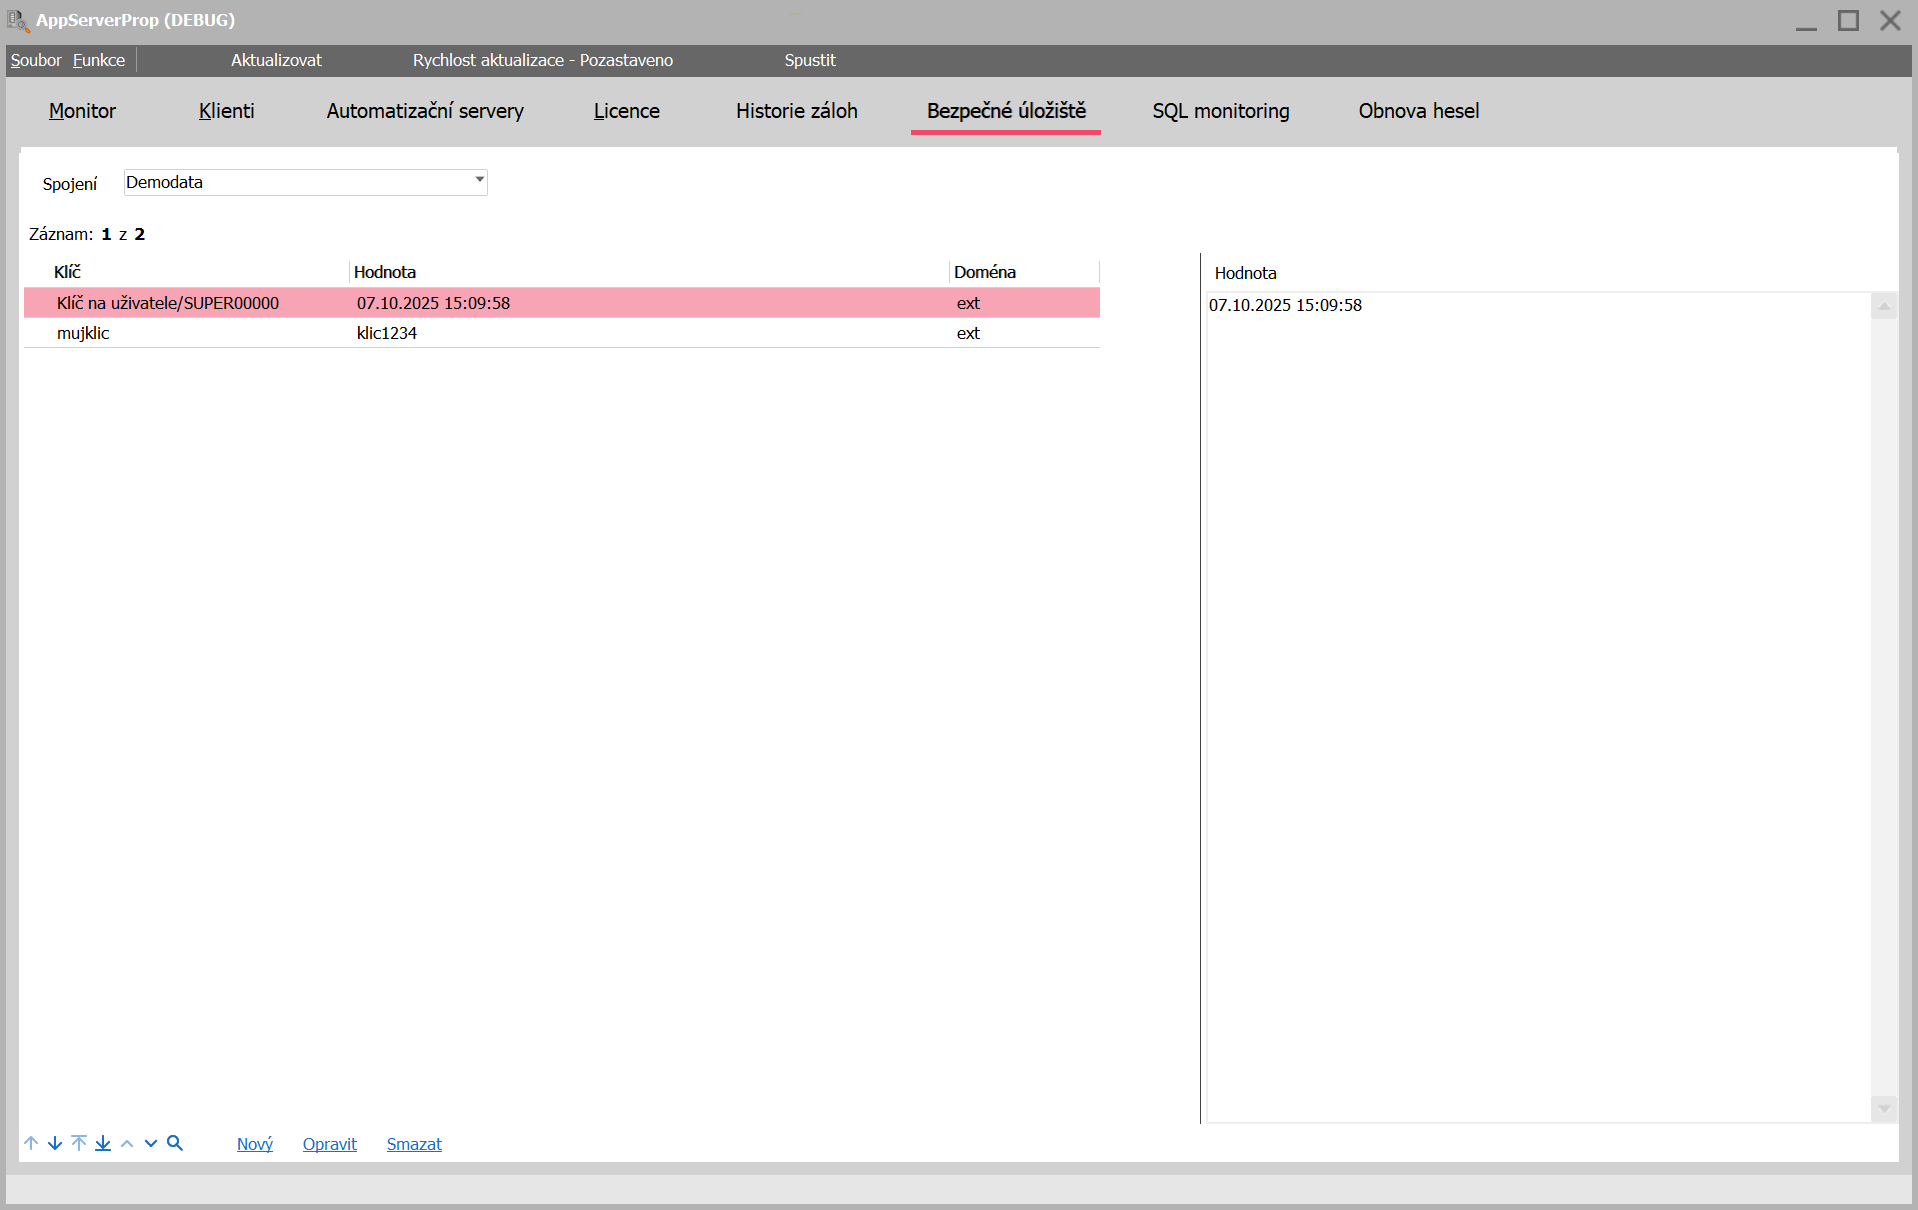Open the Funkce menu
This screenshot has height=1210, width=1918.
pyautogui.click(x=99, y=60)
